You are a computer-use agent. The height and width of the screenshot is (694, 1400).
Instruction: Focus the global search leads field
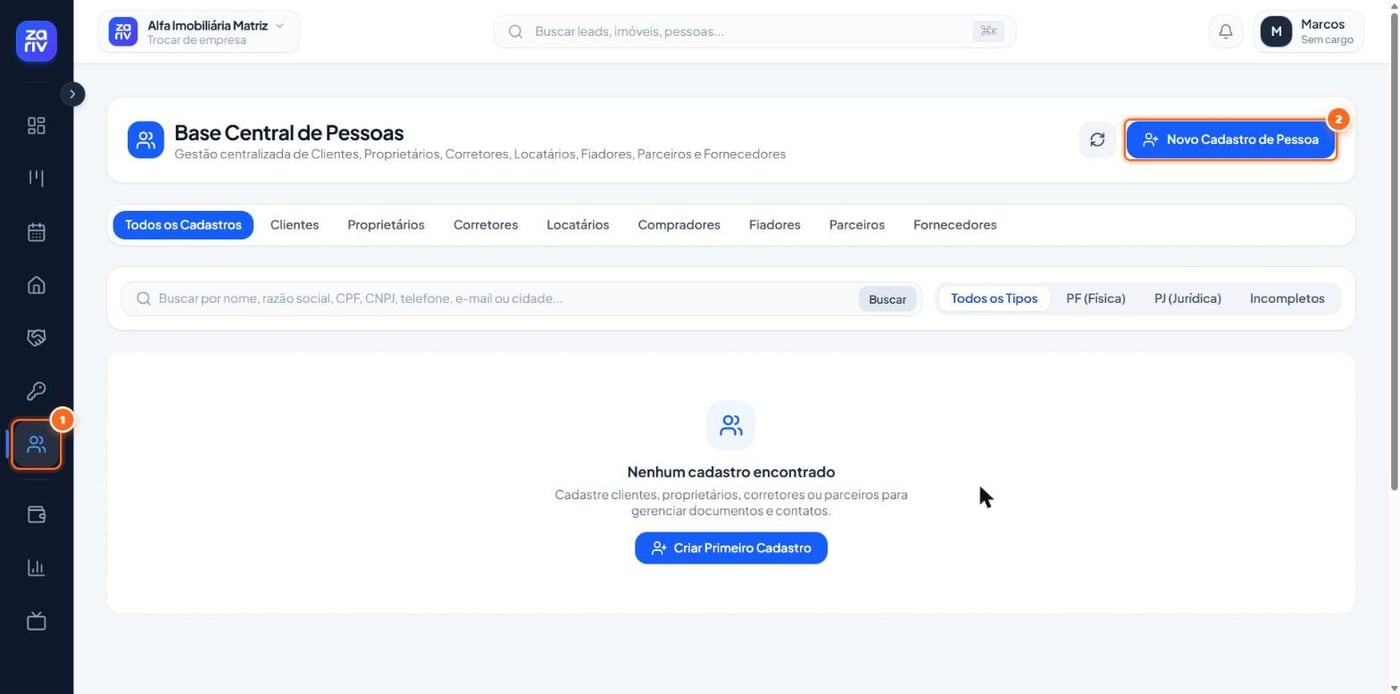pyautogui.click(x=754, y=31)
